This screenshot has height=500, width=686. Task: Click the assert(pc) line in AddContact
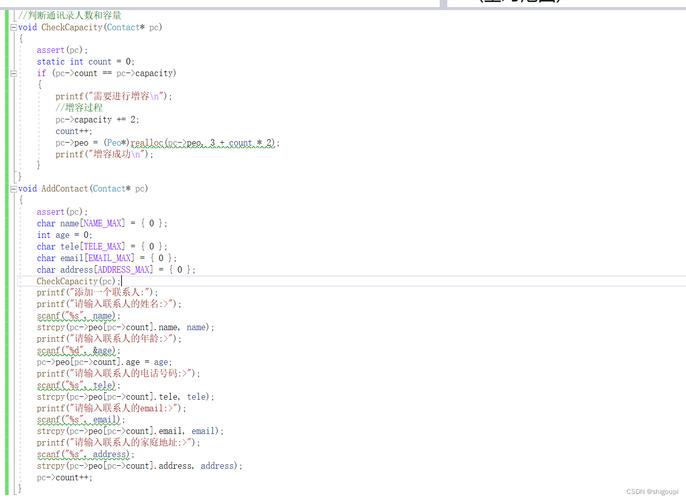click(x=62, y=212)
